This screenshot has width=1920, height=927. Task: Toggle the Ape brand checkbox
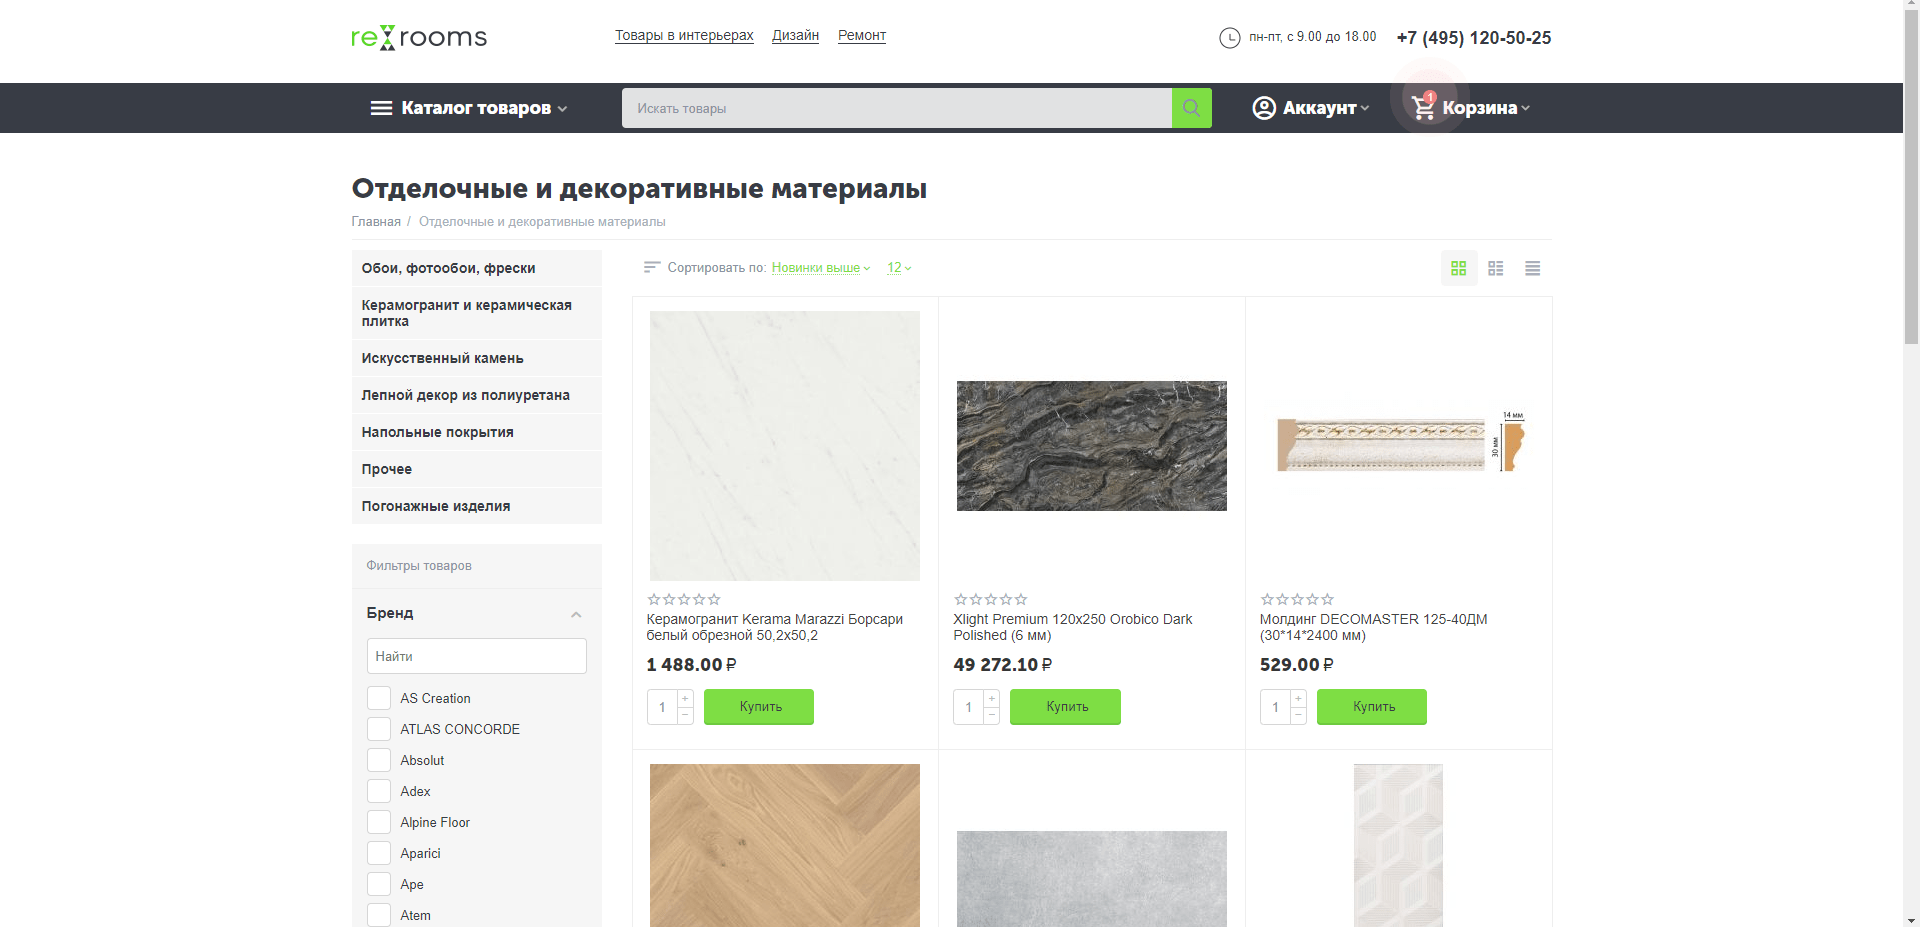[x=379, y=884]
